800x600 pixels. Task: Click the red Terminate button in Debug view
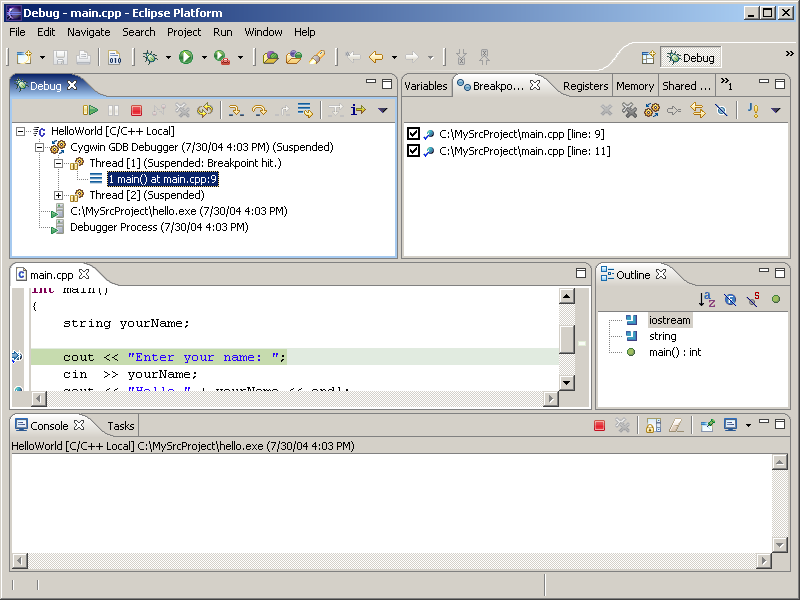point(136,111)
